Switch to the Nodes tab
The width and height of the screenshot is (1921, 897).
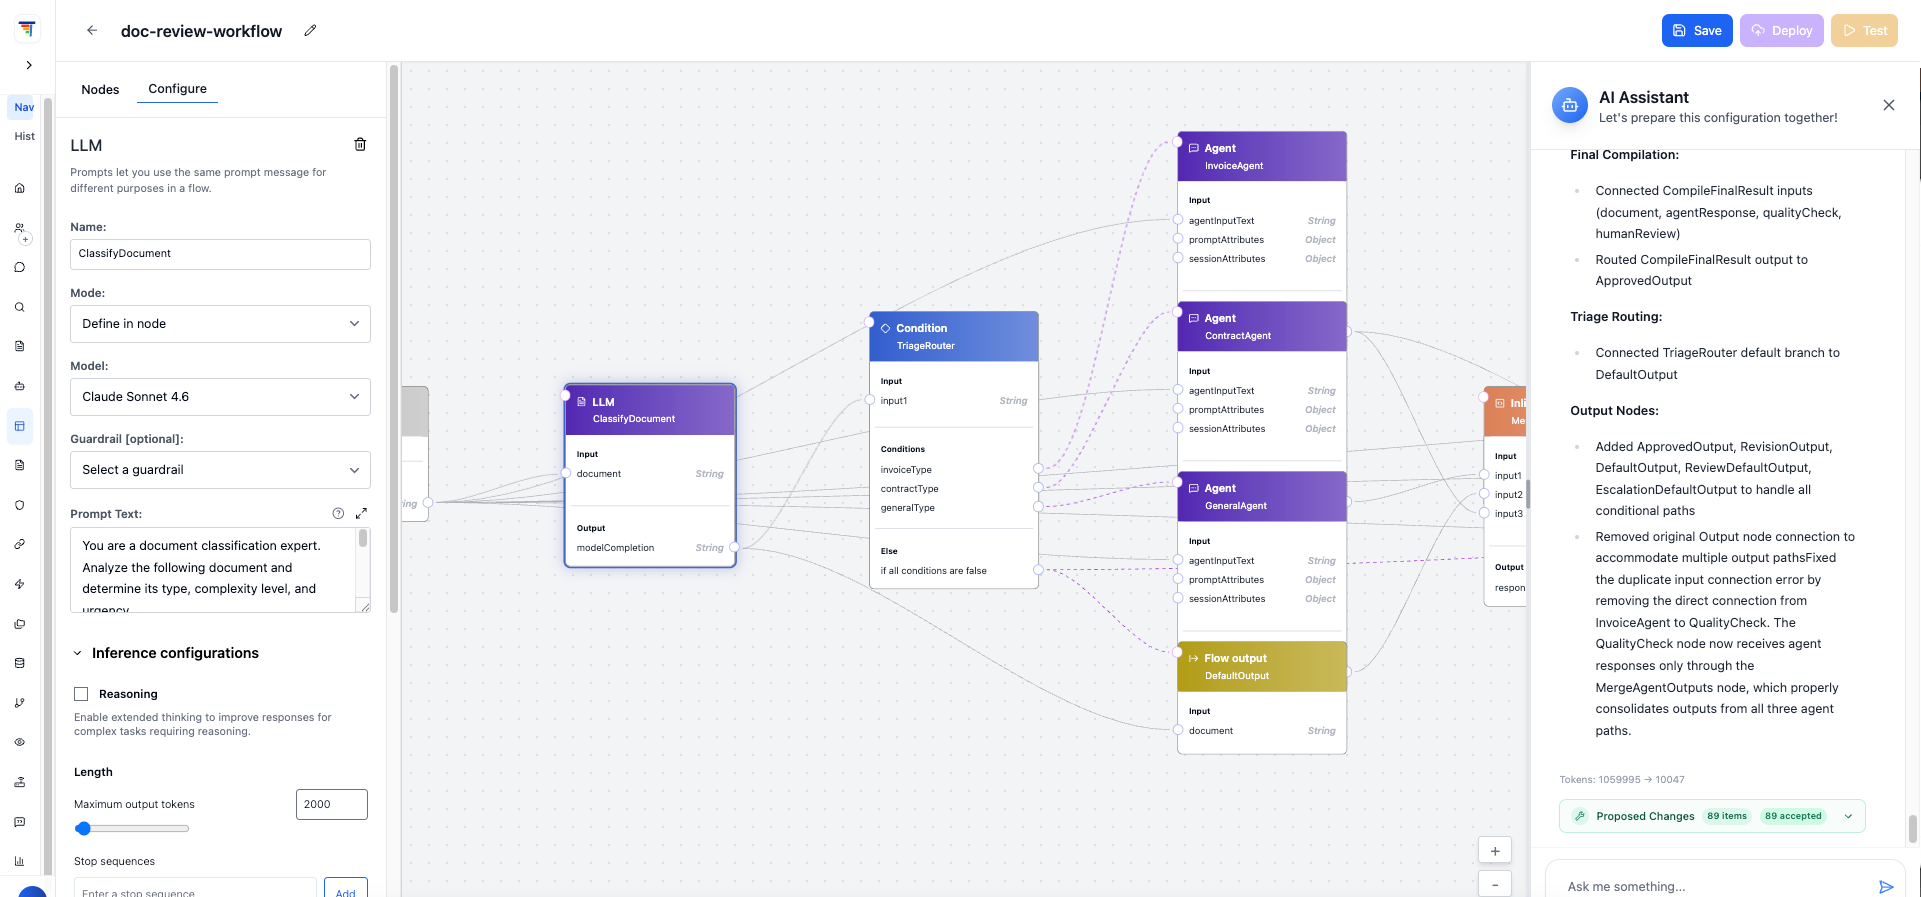[100, 89]
